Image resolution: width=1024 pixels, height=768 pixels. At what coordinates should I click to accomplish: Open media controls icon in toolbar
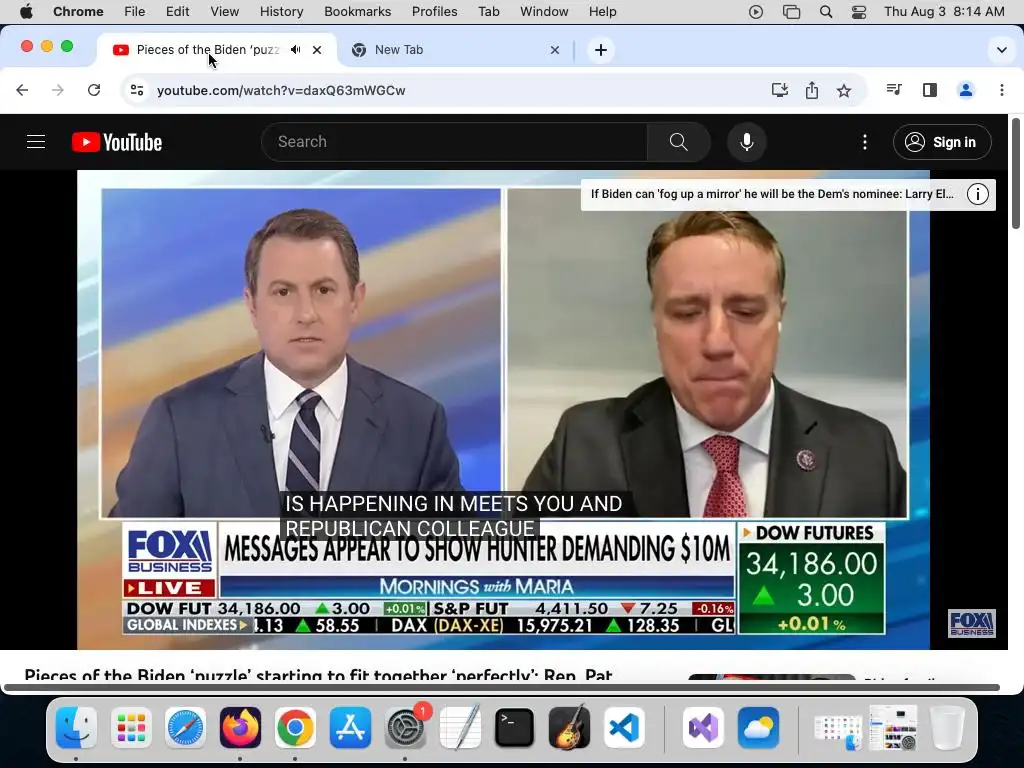[x=894, y=90]
